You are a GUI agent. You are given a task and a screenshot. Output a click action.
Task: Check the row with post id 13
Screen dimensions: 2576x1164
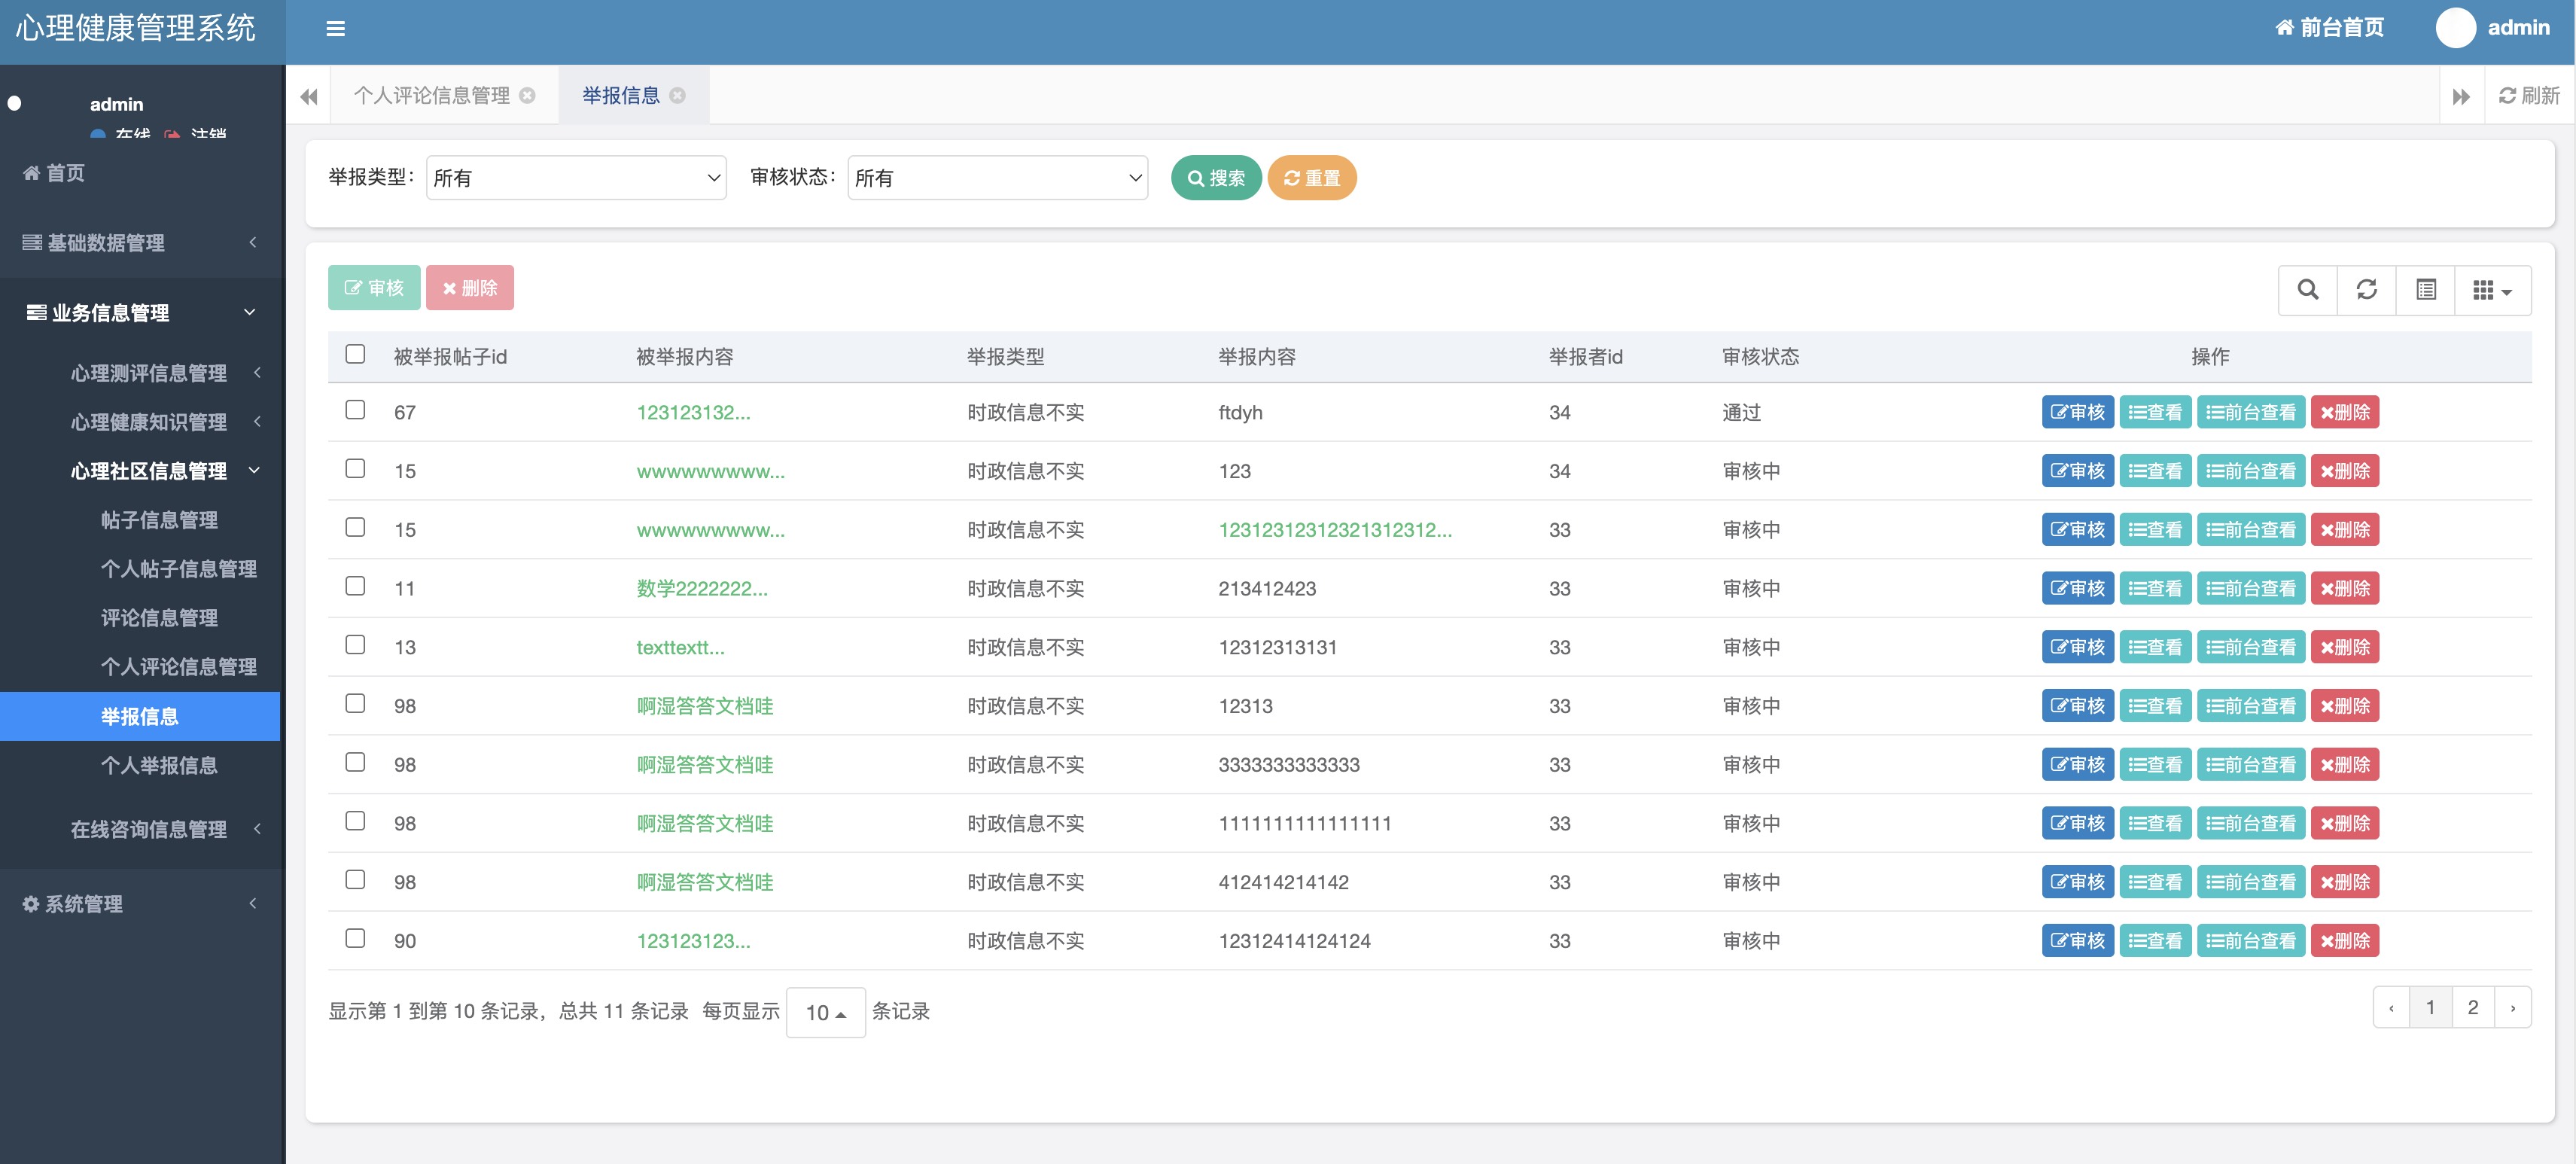click(x=355, y=645)
